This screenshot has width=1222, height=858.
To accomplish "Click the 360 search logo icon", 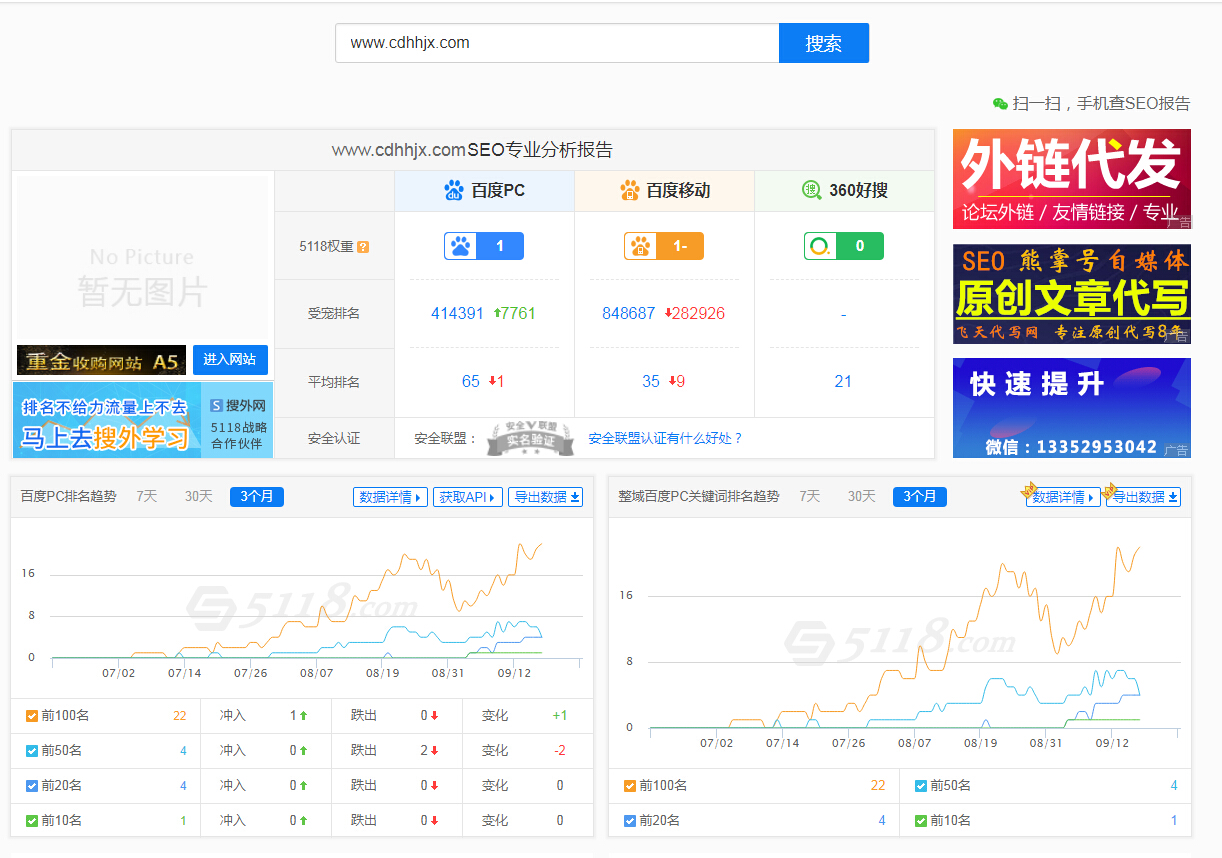I will [812, 190].
